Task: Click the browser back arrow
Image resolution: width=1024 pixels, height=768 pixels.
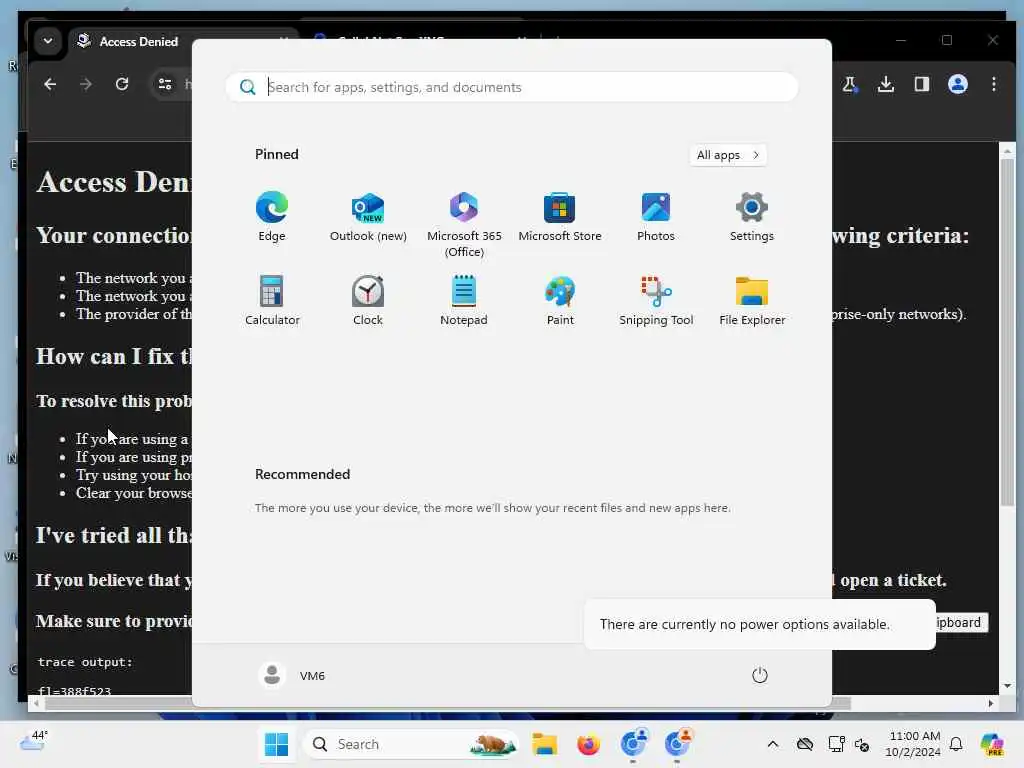Action: [50, 84]
